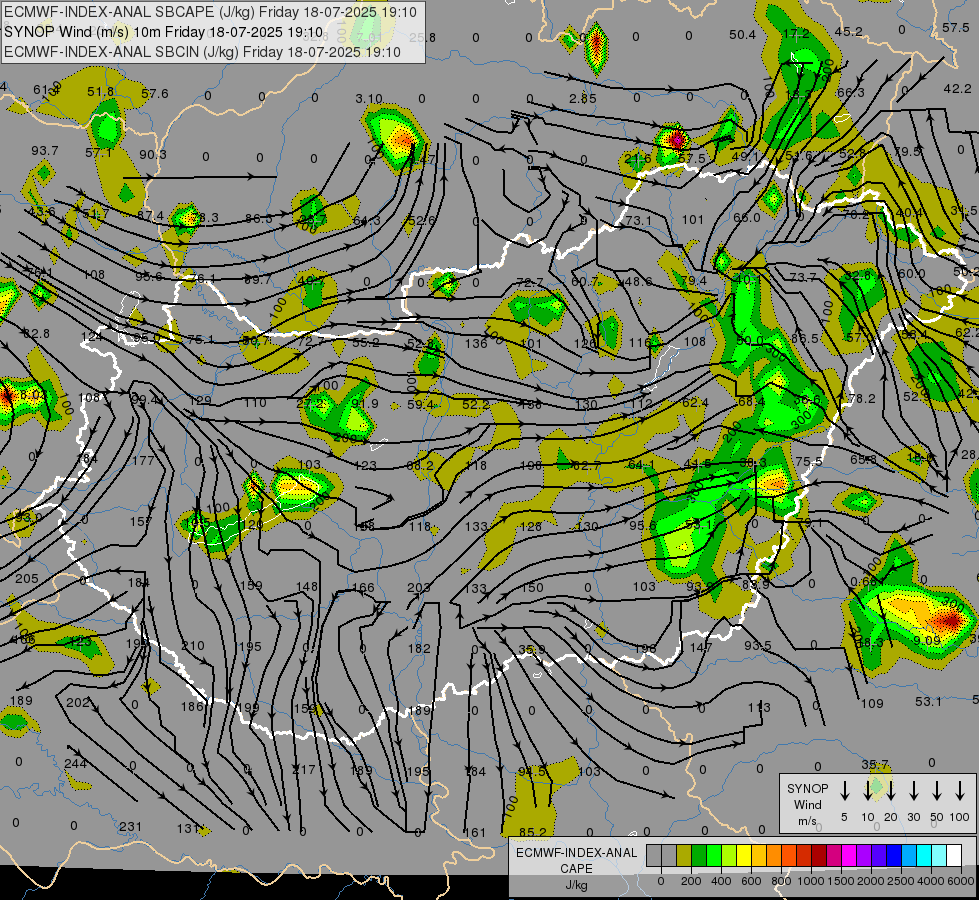Viewport: 979px width, 900px height.
Task: Select the dark maroon swatch below 1000 label
Action: coord(819,856)
